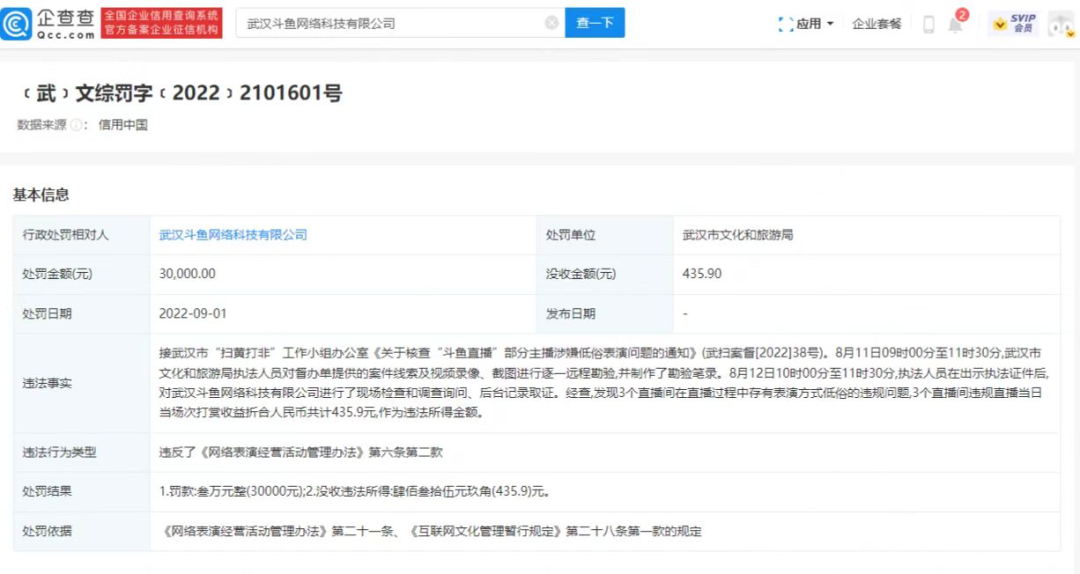This screenshot has width=1080, height=574.
Task: Select the 处罚单位 label cell
Action: pos(605,235)
